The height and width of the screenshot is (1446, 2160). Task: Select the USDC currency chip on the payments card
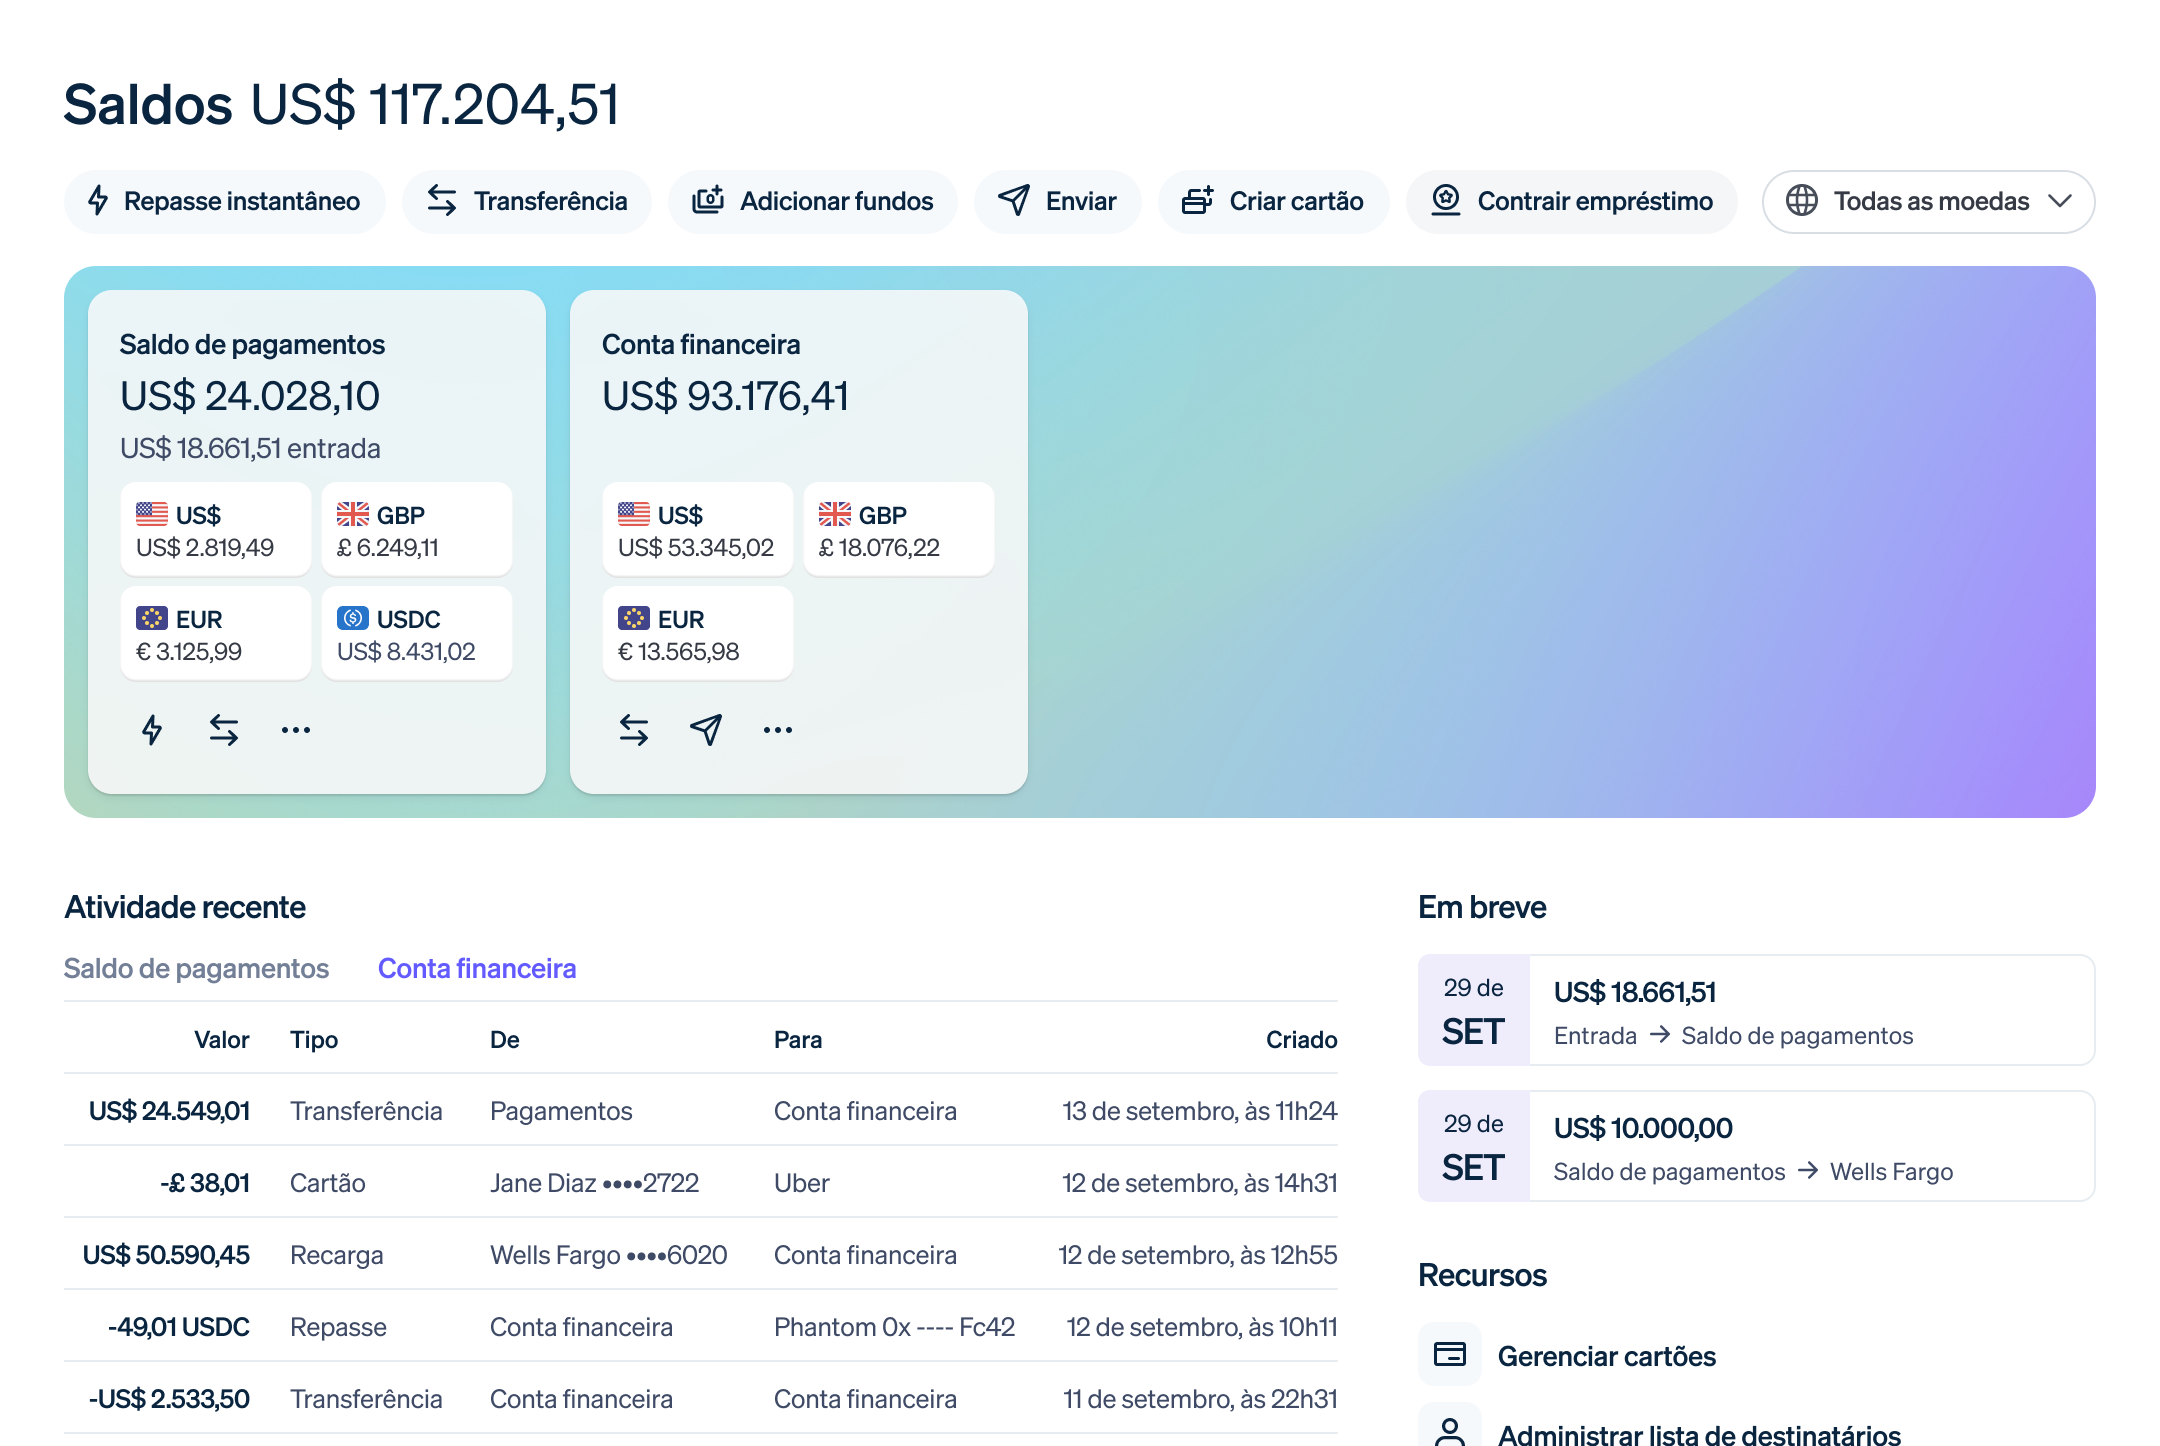417,633
